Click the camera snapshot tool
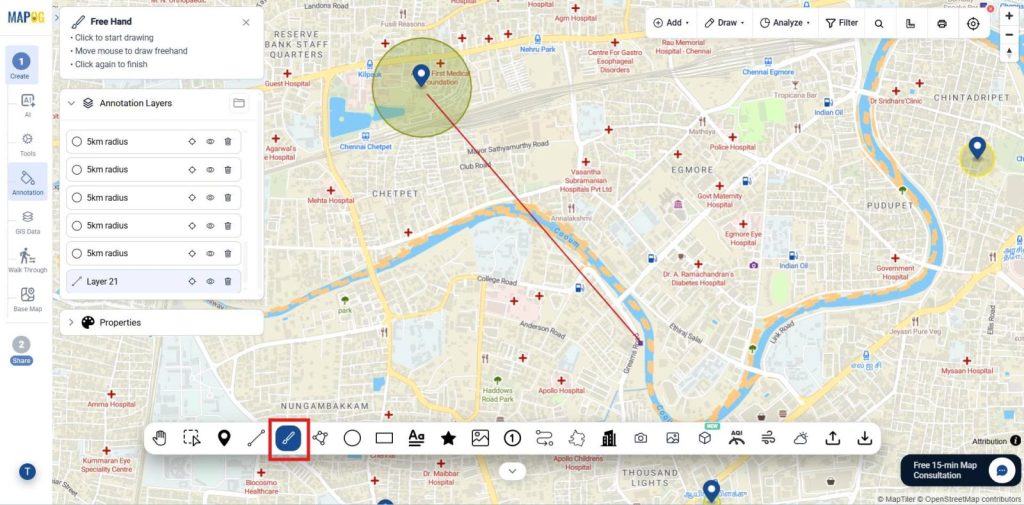Image resolution: width=1024 pixels, height=505 pixels. coord(641,438)
